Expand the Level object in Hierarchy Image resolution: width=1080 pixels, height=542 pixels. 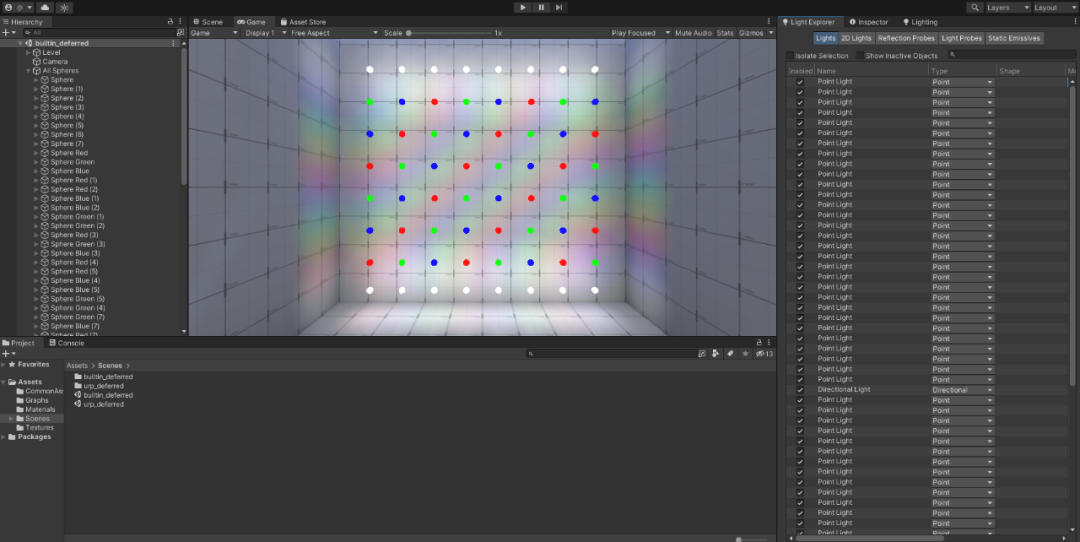tap(28, 52)
